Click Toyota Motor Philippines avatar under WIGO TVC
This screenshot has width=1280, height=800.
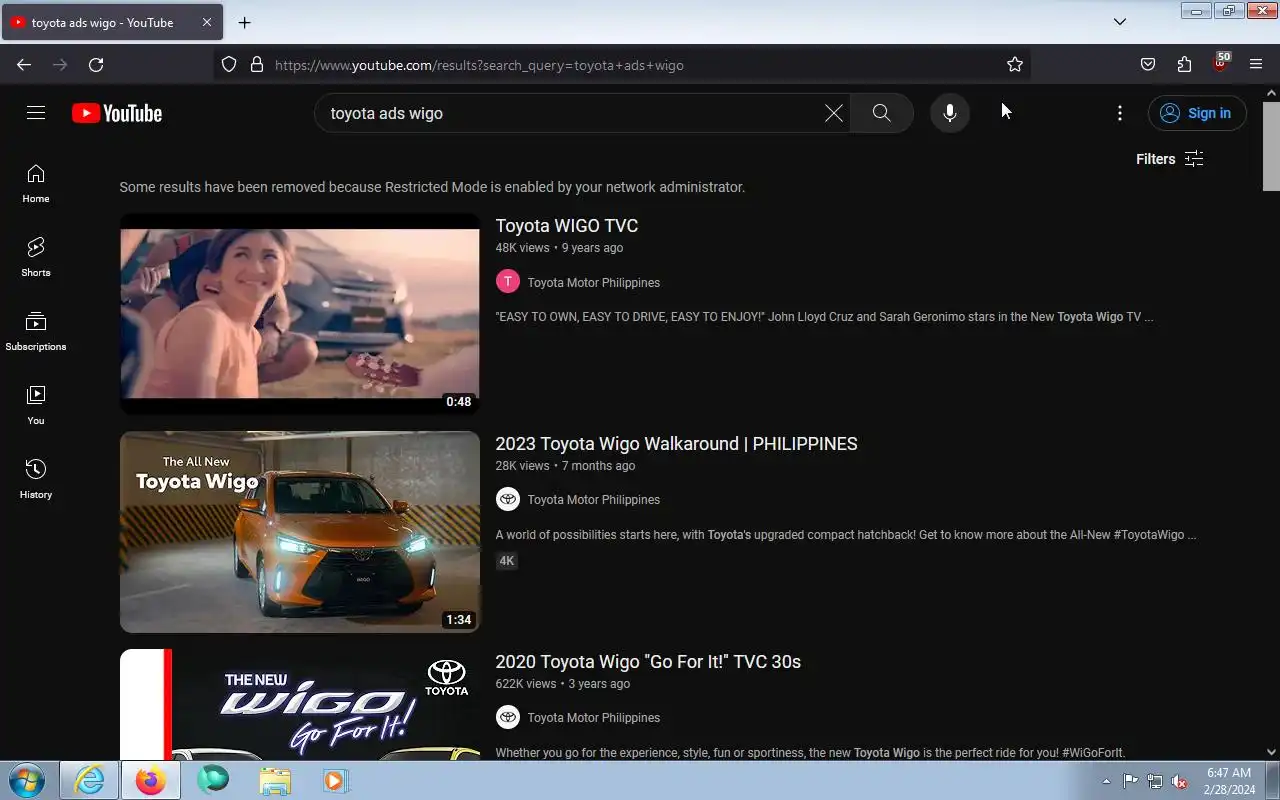click(x=508, y=282)
